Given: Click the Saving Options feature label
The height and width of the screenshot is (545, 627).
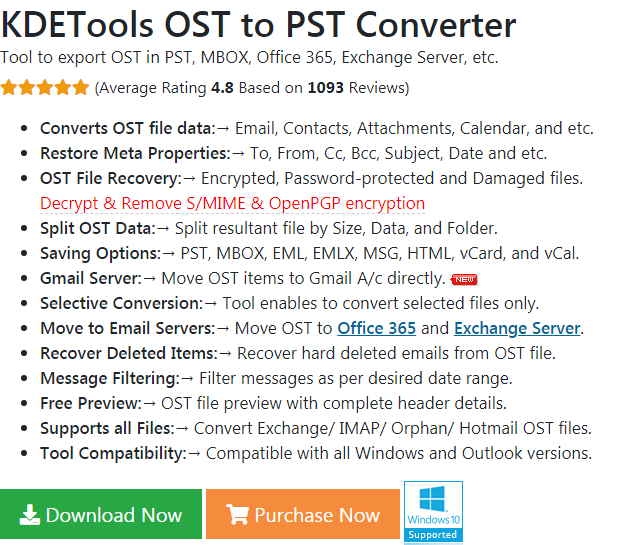Looking at the screenshot, I should coord(100,254).
